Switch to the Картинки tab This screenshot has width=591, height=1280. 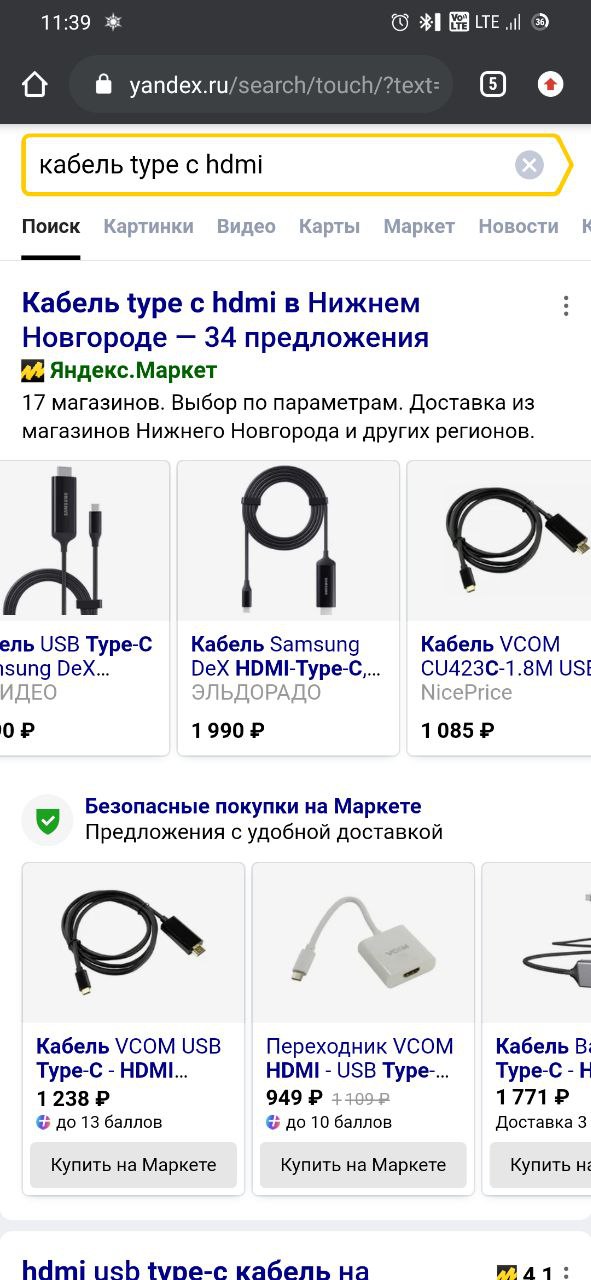coord(148,226)
